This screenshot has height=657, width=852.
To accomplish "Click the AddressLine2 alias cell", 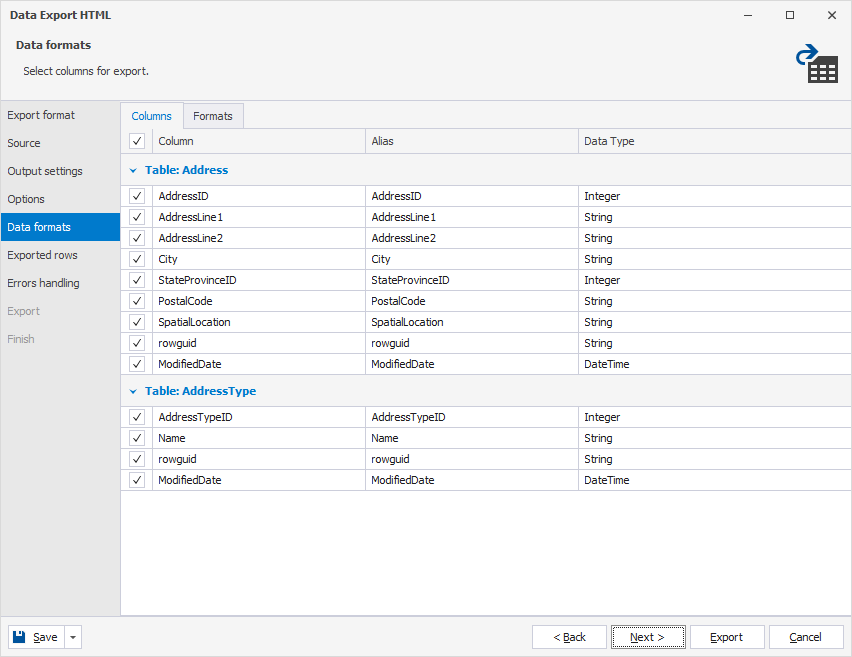I will point(472,238).
